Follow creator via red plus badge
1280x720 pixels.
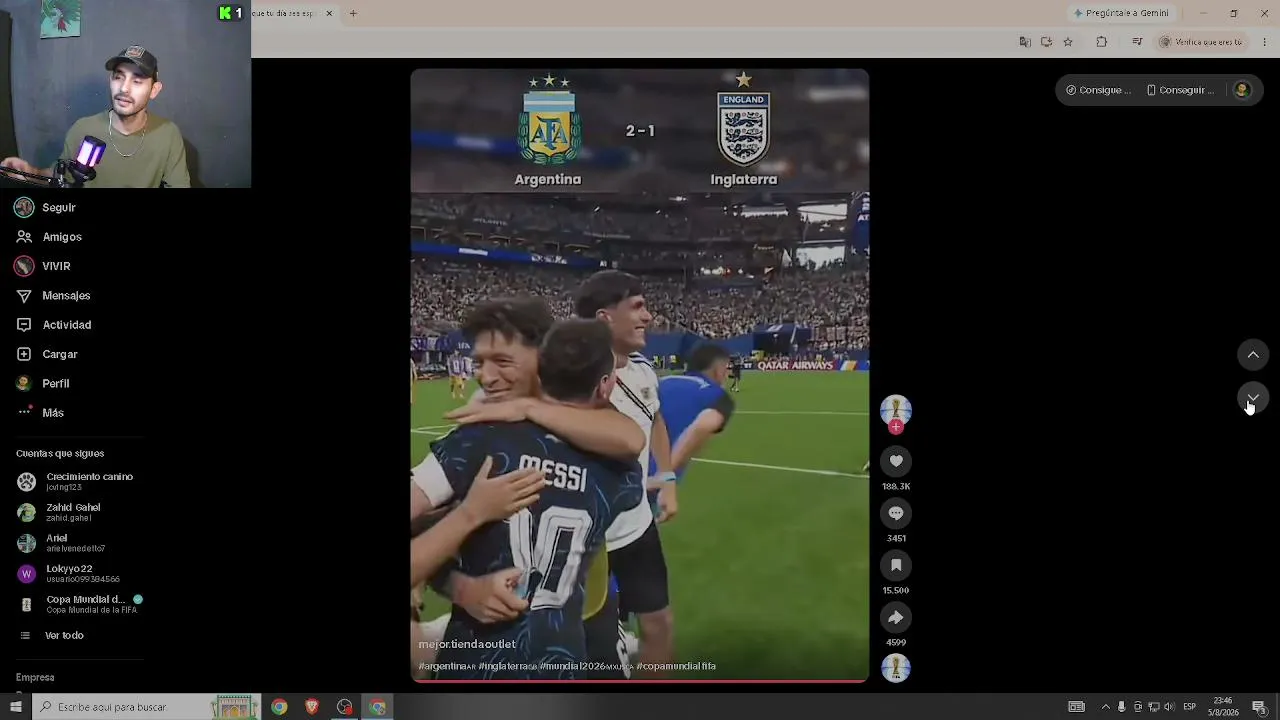click(x=896, y=427)
